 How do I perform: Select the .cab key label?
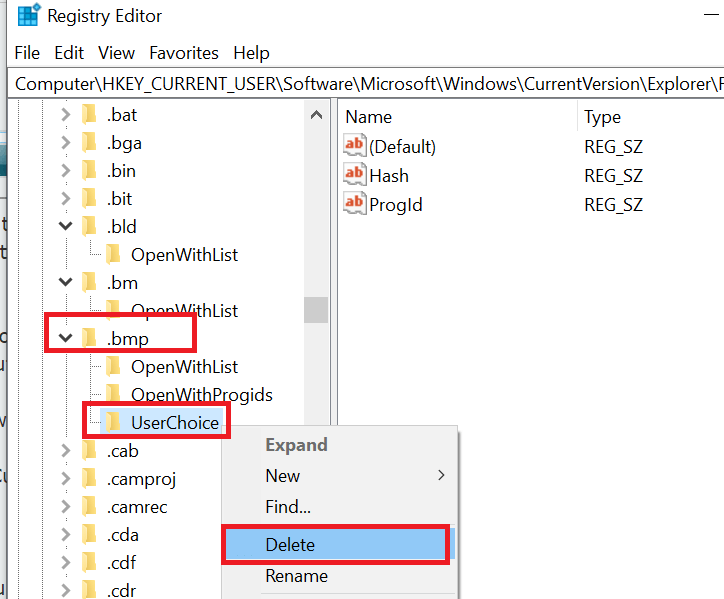122,451
